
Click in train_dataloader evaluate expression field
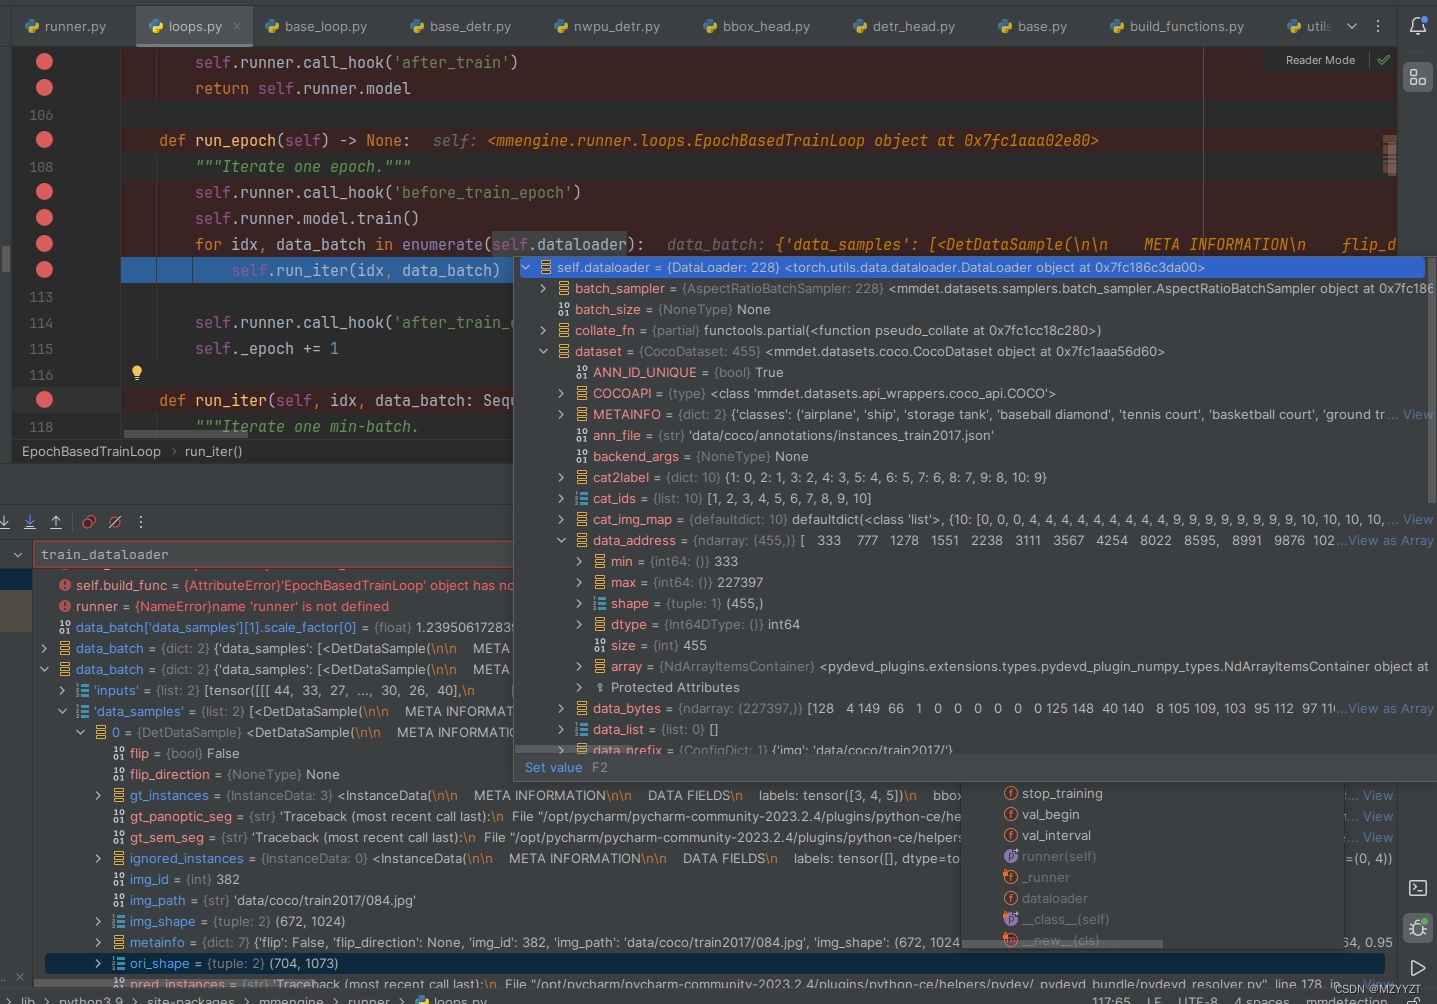[275, 554]
